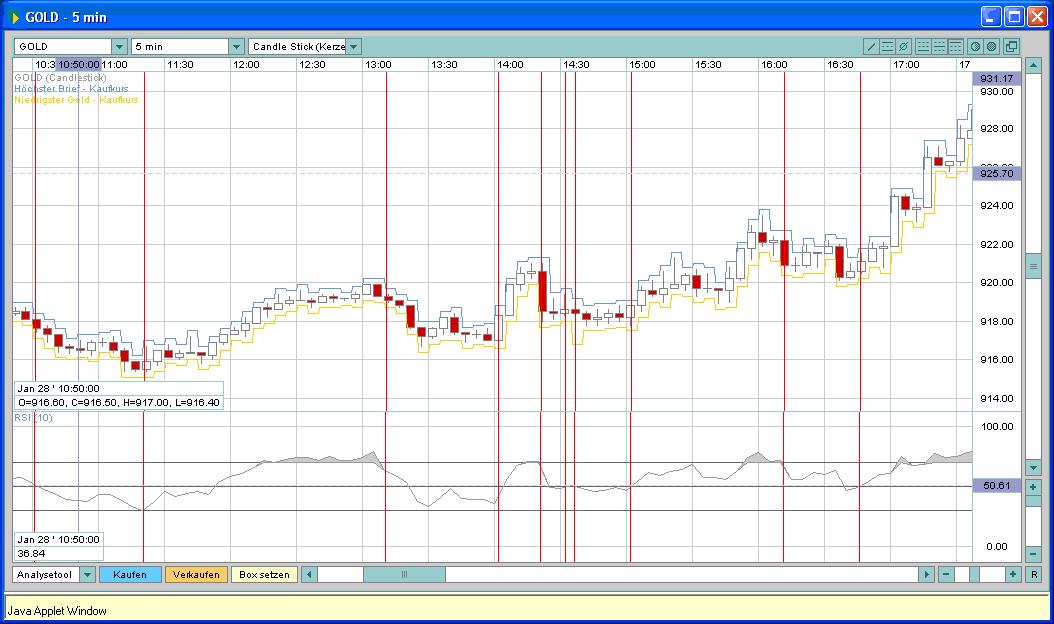This screenshot has height=624, width=1054.
Task: Click the vertical price scrollbar thumb
Action: [x=1033, y=266]
